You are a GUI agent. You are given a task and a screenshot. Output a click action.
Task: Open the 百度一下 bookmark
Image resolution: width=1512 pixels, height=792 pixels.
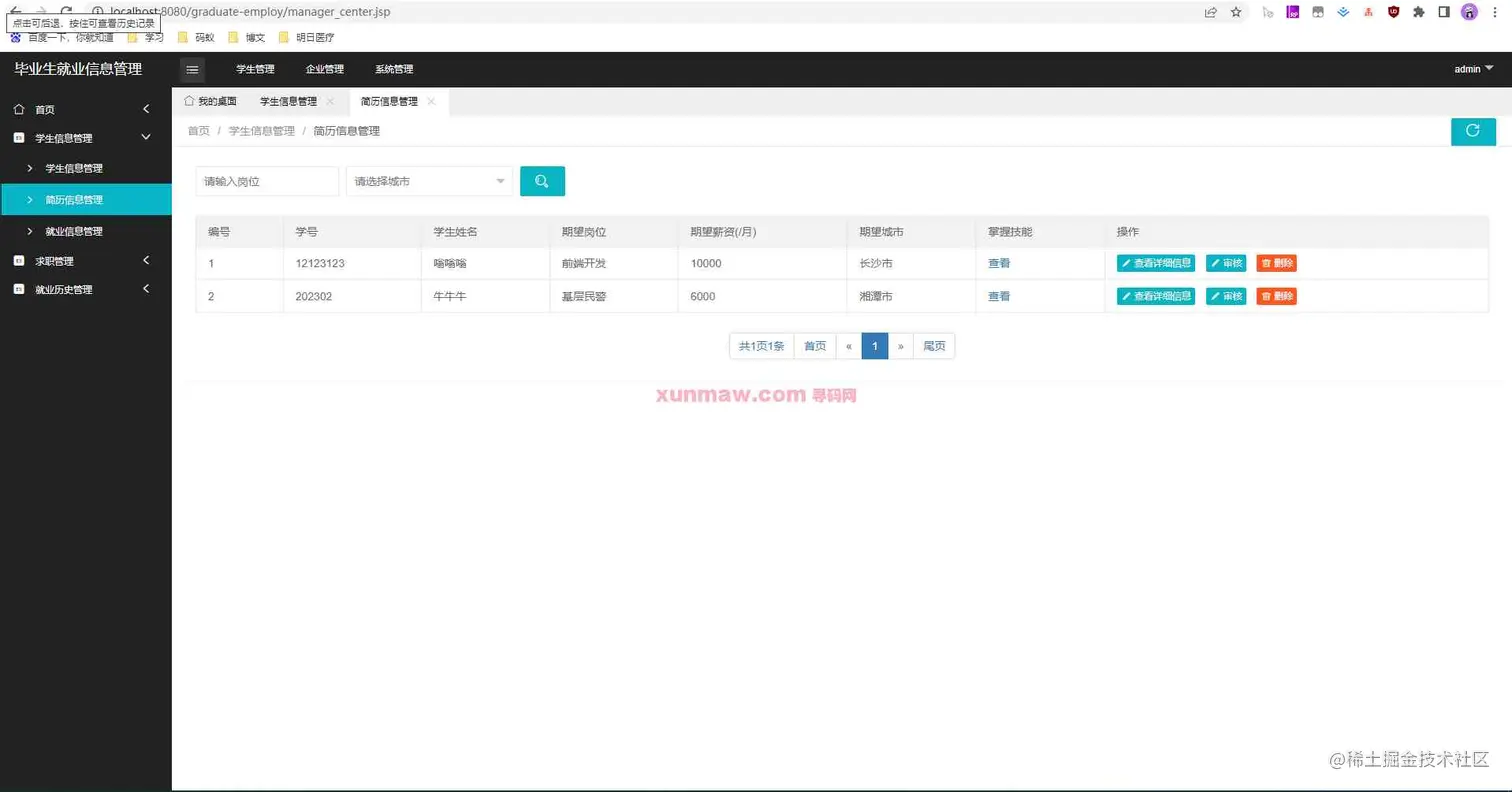click(60, 37)
